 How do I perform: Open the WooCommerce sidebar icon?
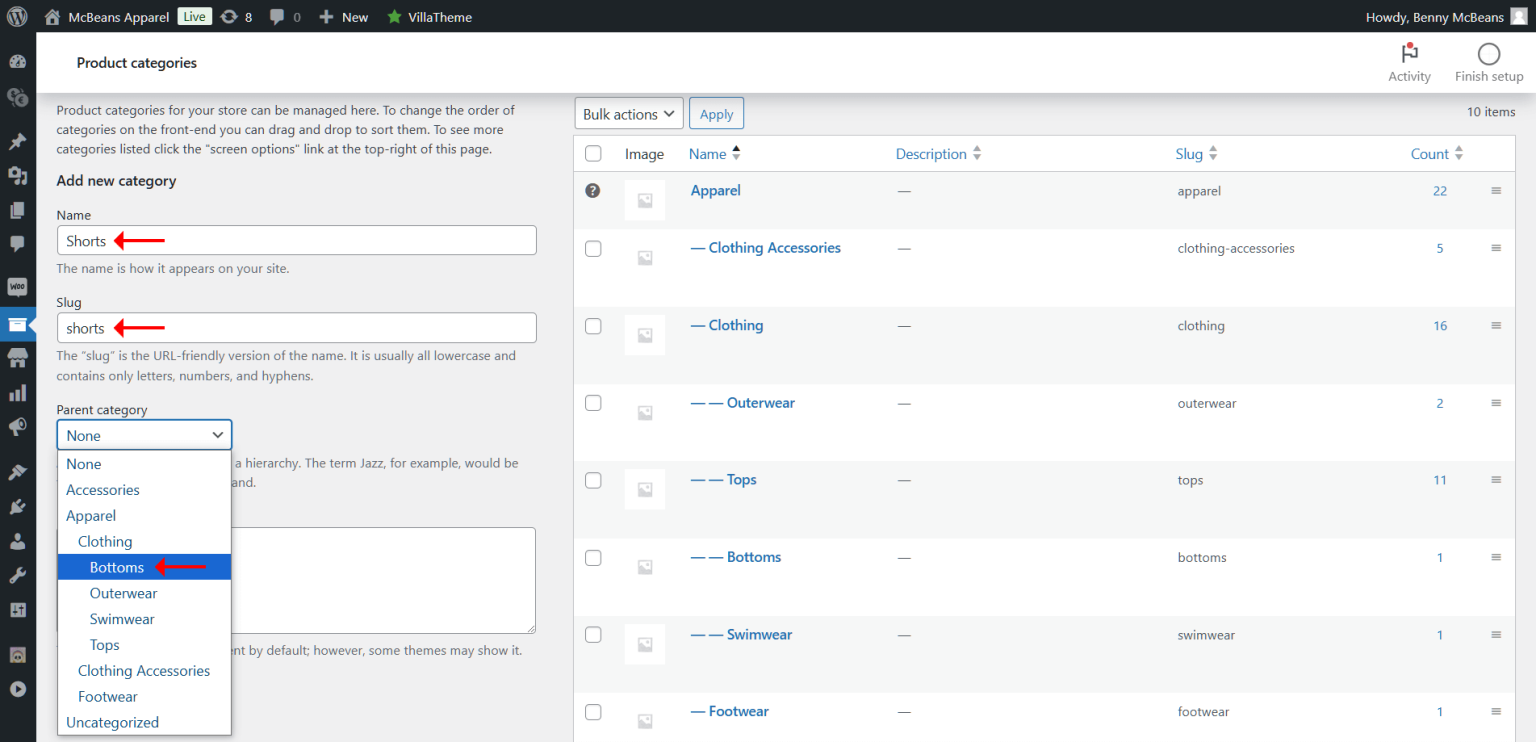tap(17, 288)
